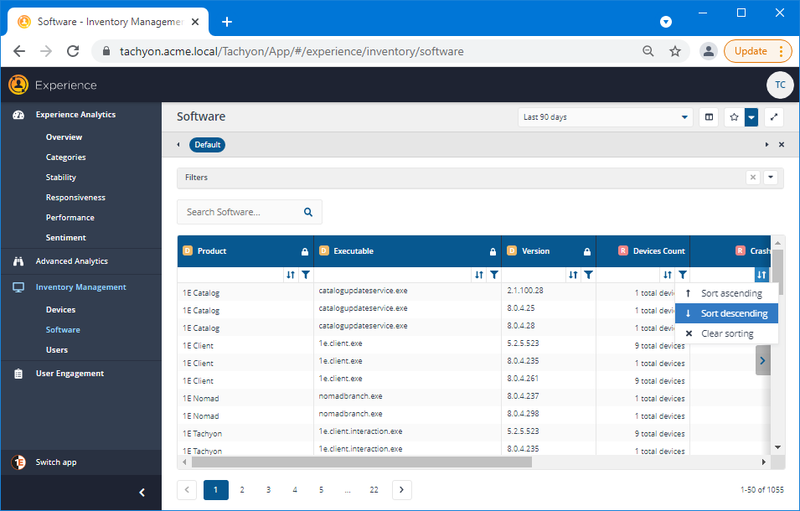Click the star favorite view icon

pos(734,117)
